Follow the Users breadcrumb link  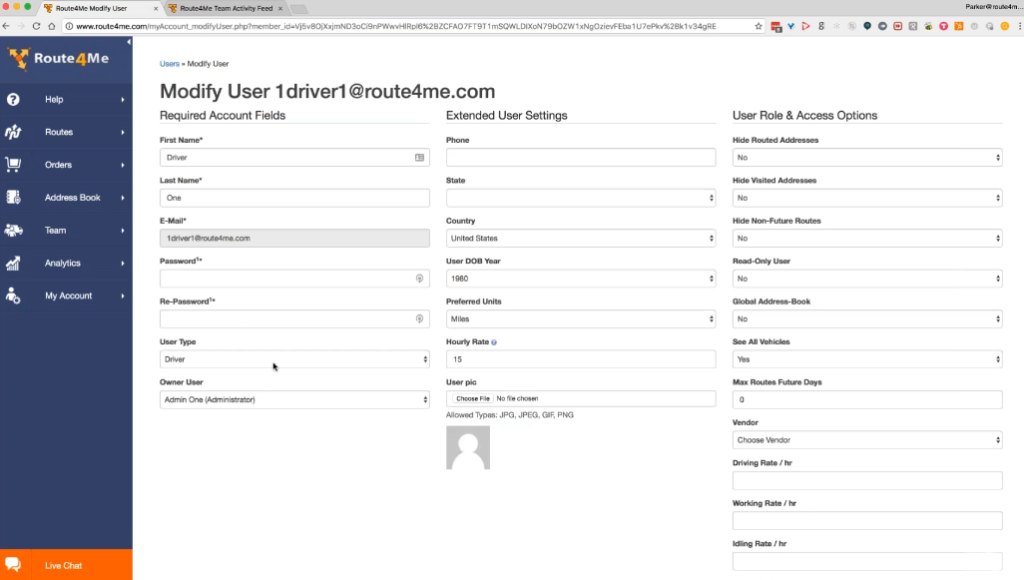[169, 64]
